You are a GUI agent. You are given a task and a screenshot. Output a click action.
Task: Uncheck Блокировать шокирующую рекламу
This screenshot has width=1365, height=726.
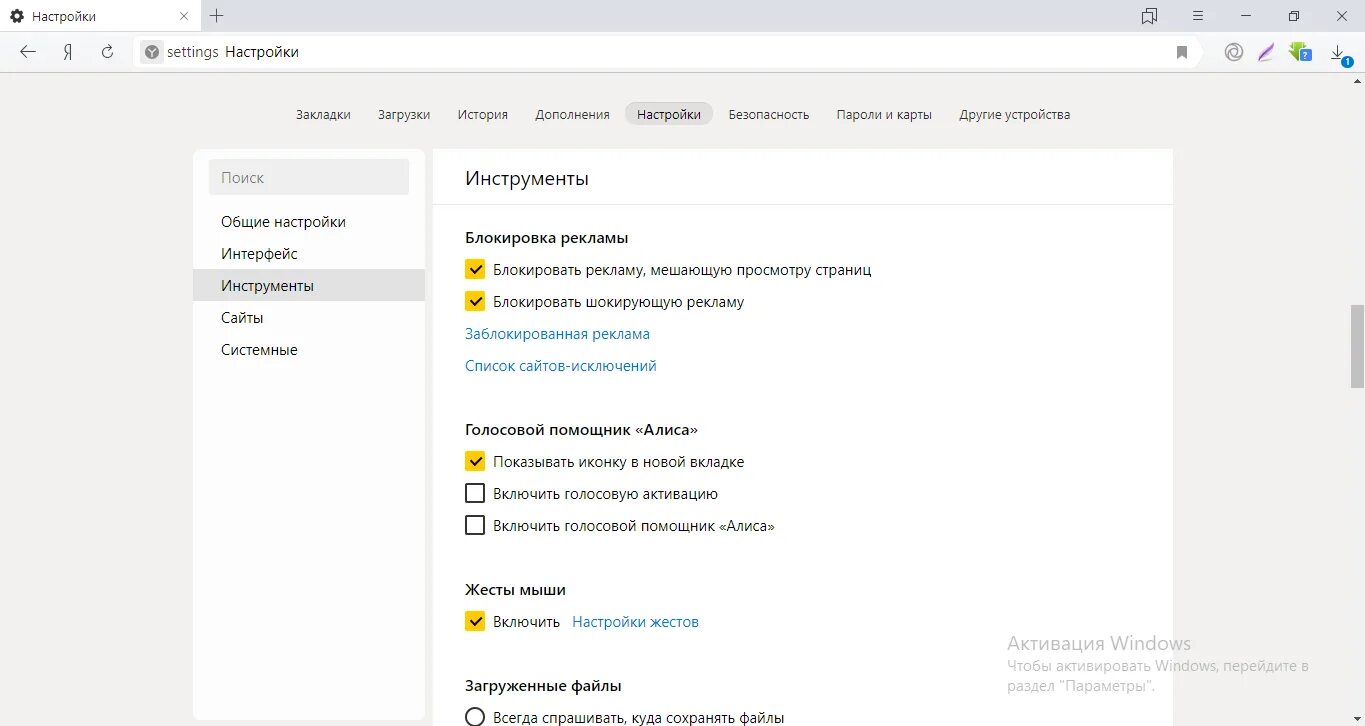[475, 302]
